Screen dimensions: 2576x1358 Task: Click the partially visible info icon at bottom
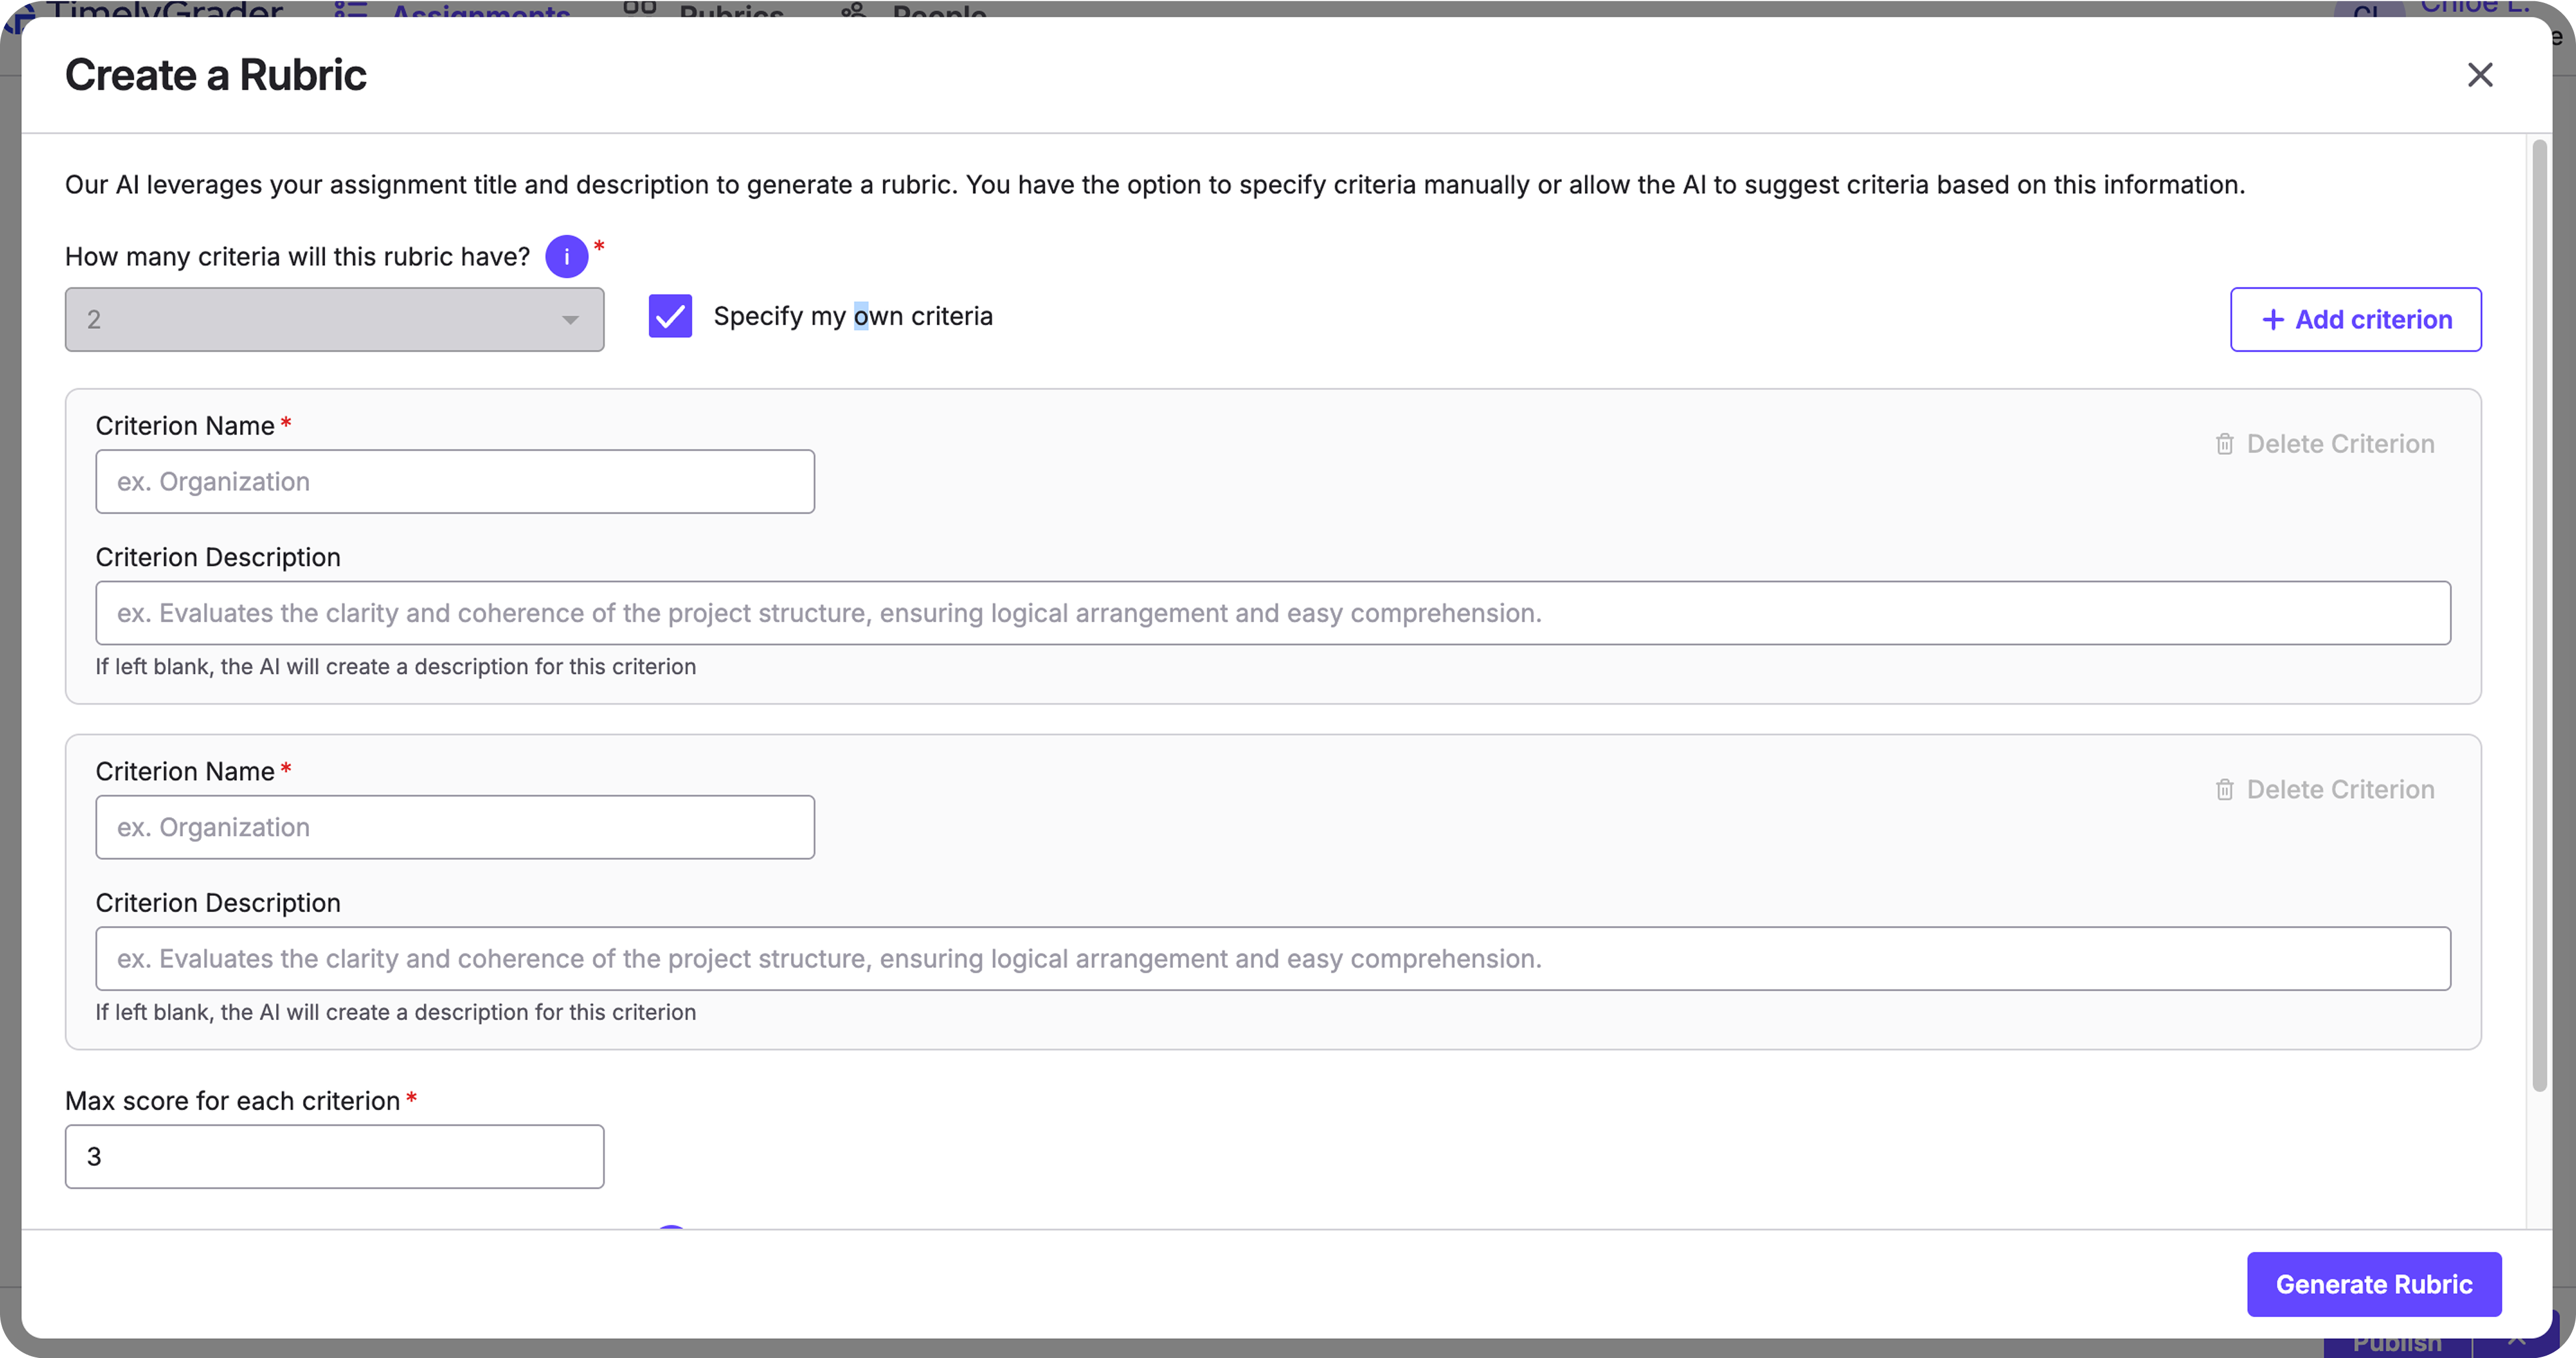pos(671,1227)
